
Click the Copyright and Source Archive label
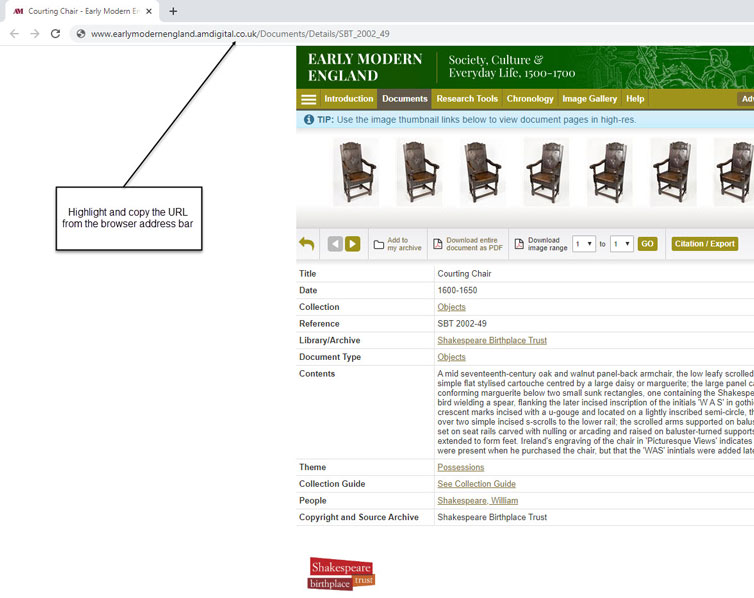pyautogui.click(x=359, y=517)
